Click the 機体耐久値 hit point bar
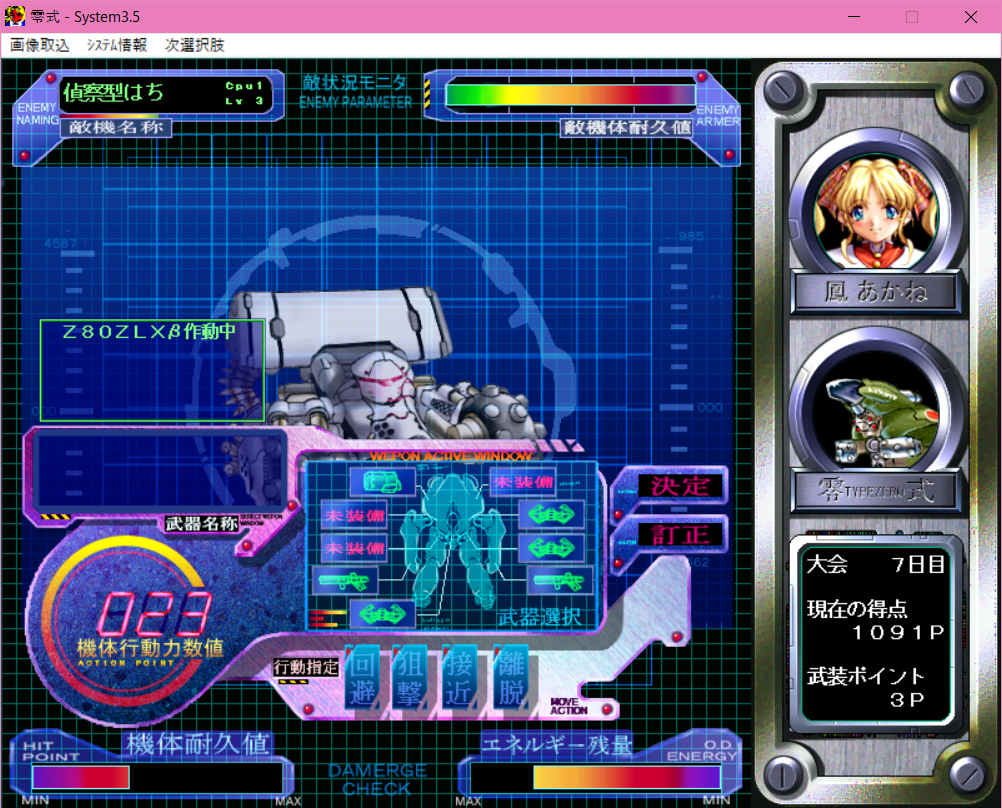This screenshot has width=1002, height=808. pyautogui.click(x=157, y=777)
